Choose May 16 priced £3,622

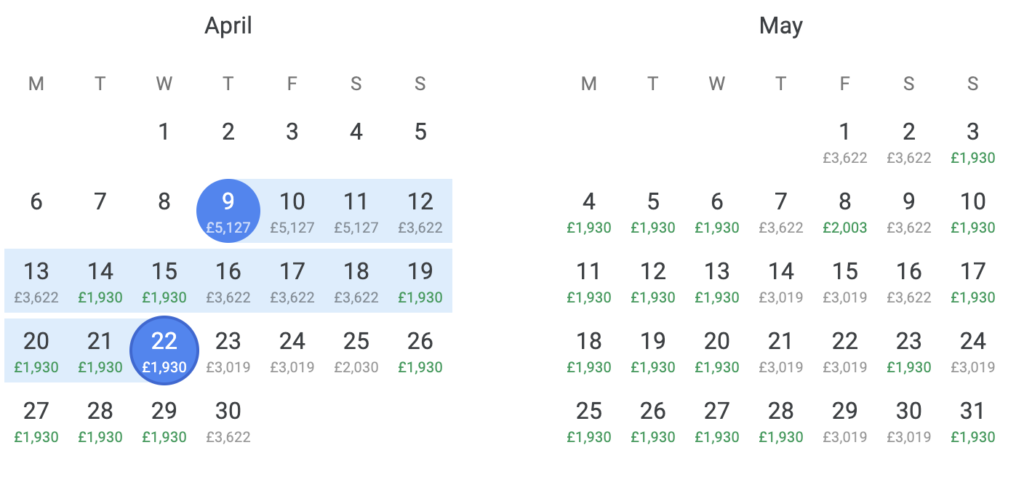(x=909, y=281)
